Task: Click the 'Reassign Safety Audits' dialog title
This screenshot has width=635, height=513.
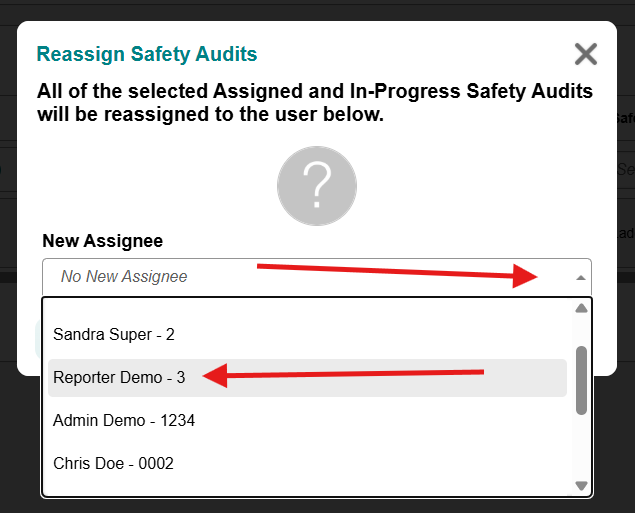Action: coord(147,54)
